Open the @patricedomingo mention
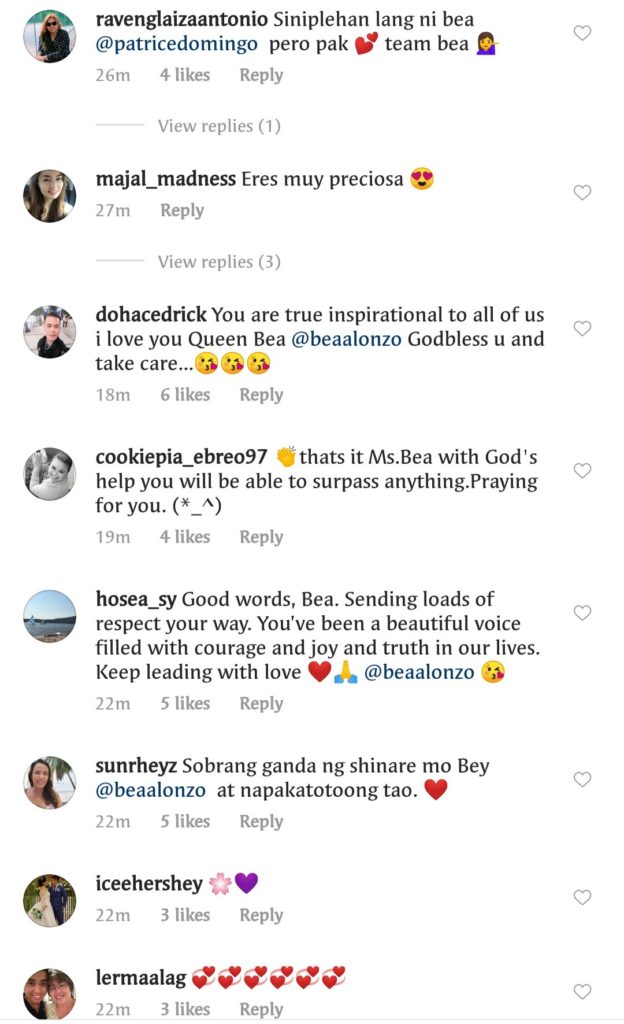 pyautogui.click(x=176, y=45)
